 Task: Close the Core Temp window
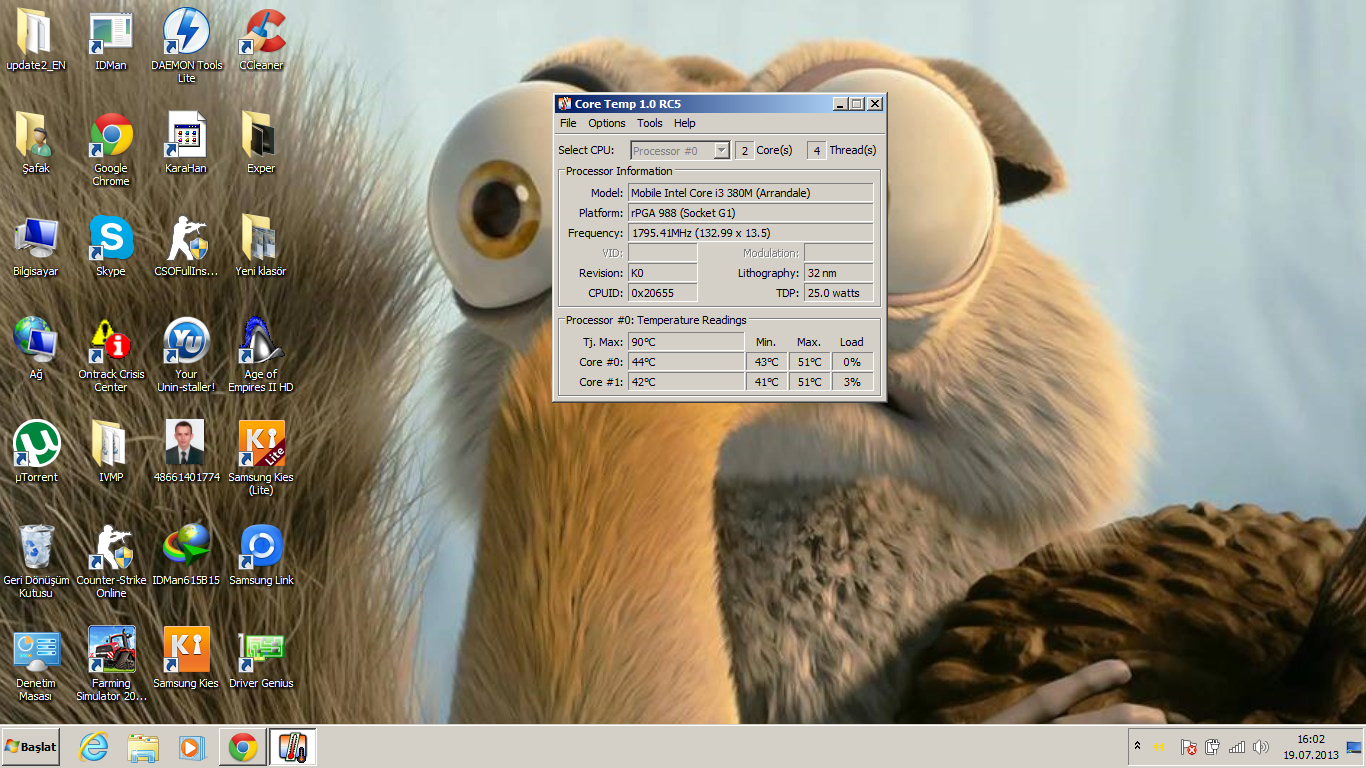(875, 104)
